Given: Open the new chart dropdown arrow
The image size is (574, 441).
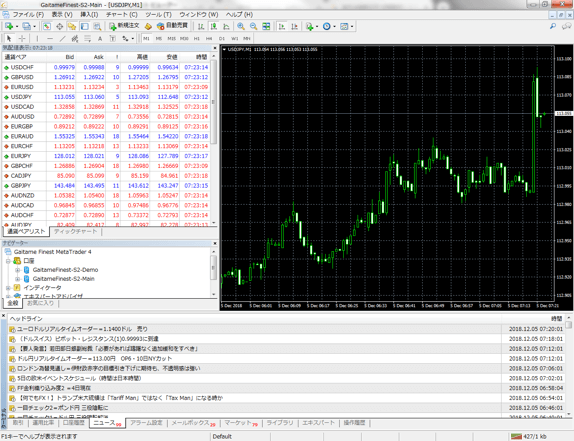Looking at the screenshot, I should [16, 26].
